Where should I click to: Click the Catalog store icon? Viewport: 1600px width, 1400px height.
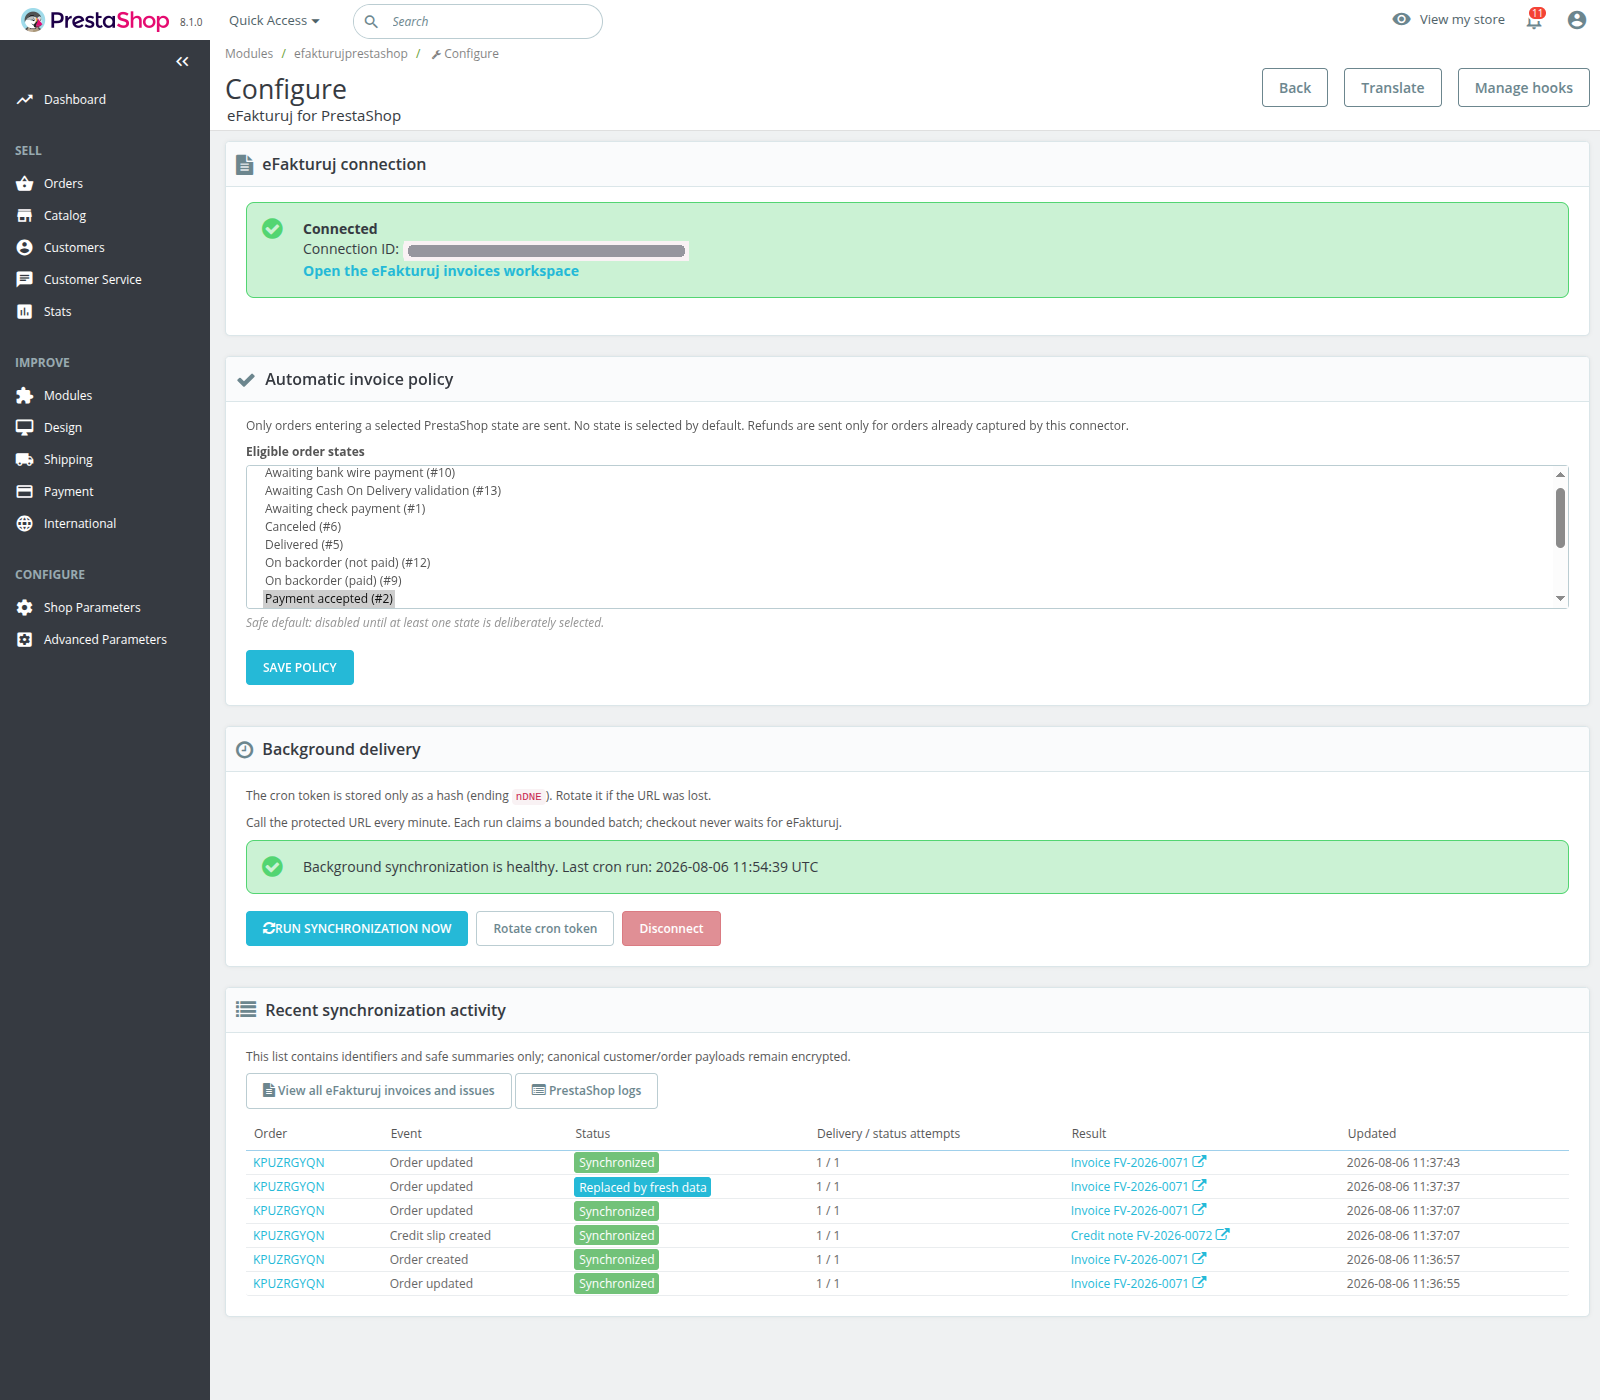[x=25, y=216]
